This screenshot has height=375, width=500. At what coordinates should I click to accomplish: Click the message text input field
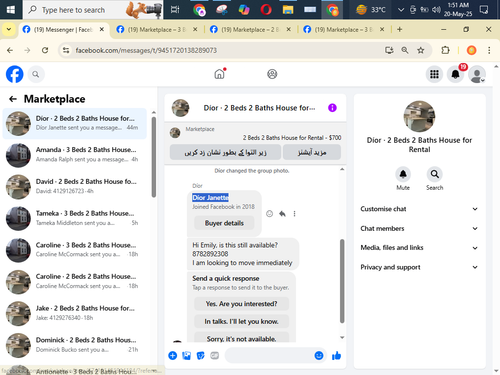click(270, 356)
